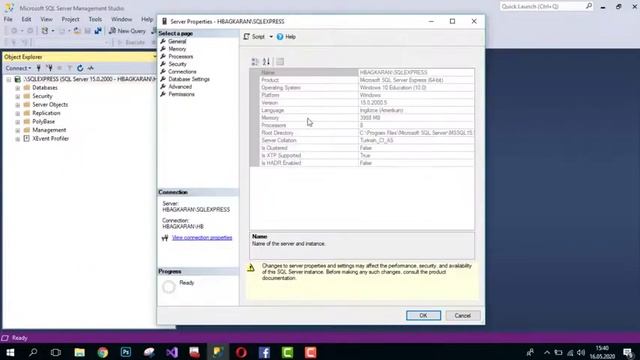Open the Edit menu
Viewport: 640px width, 360px height.
click(x=26, y=19)
